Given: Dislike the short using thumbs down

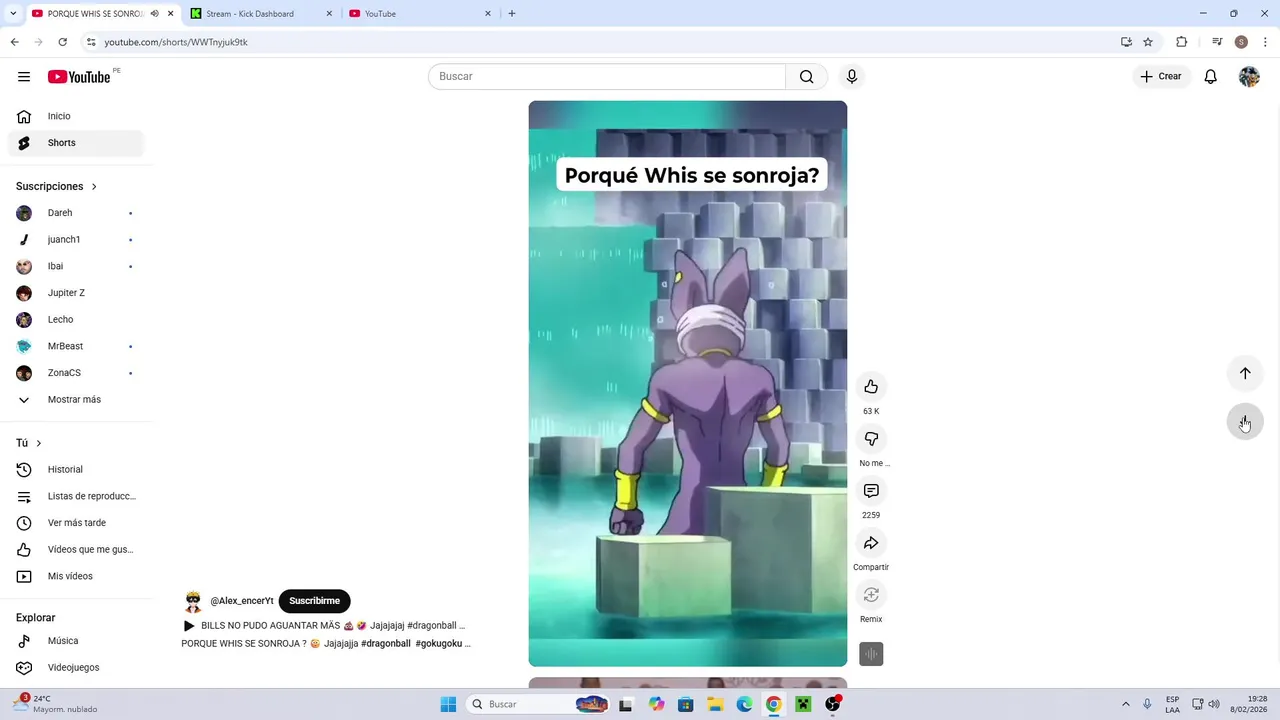Looking at the screenshot, I should point(871,439).
